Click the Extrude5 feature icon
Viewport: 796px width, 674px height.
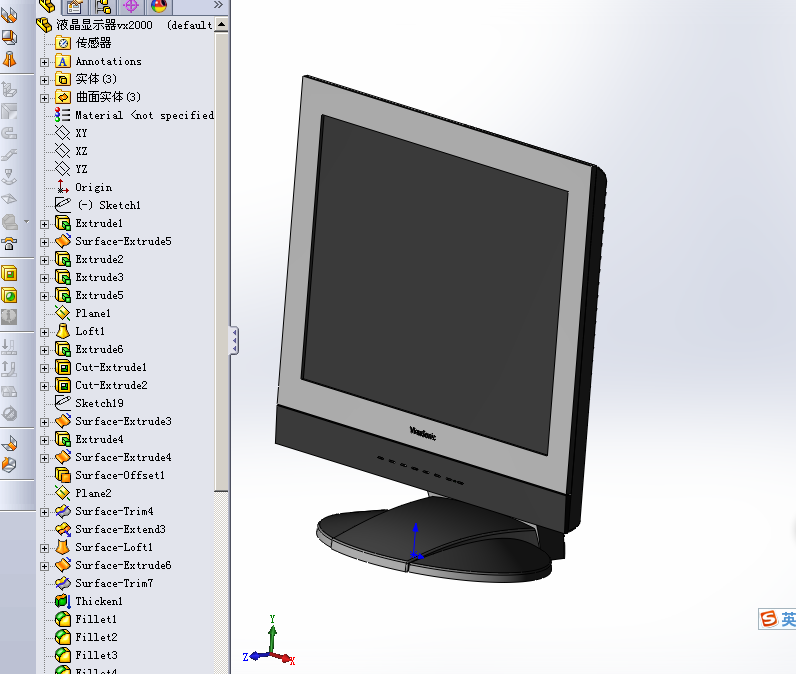pos(62,295)
